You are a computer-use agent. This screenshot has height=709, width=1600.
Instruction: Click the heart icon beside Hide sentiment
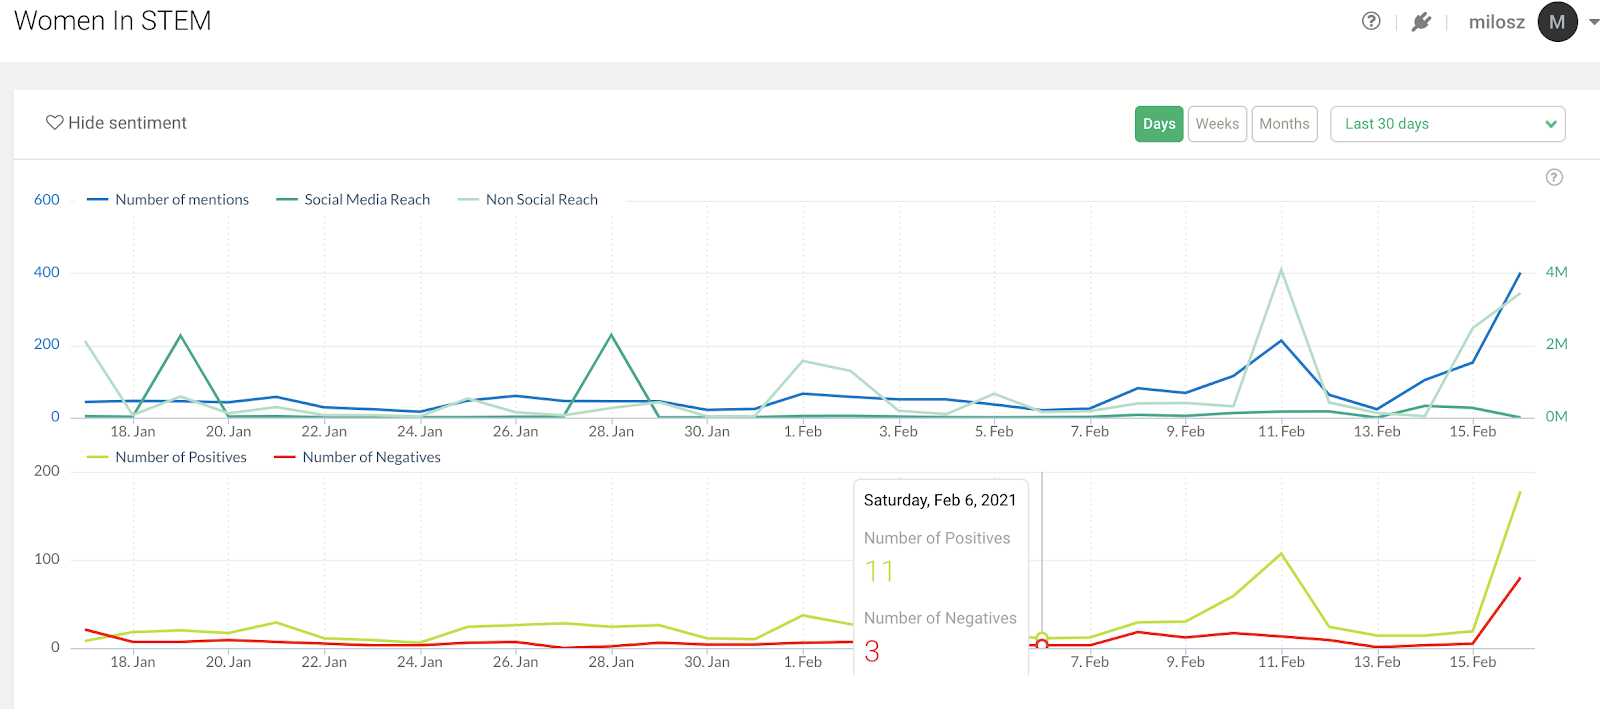tap(55, 122)
